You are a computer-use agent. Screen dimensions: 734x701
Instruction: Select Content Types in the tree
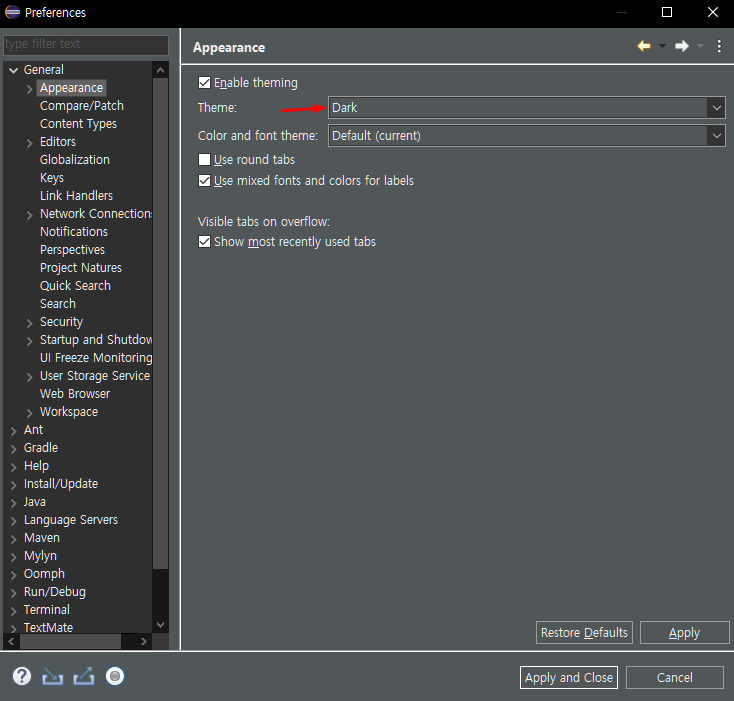click(x=78, y=124)
